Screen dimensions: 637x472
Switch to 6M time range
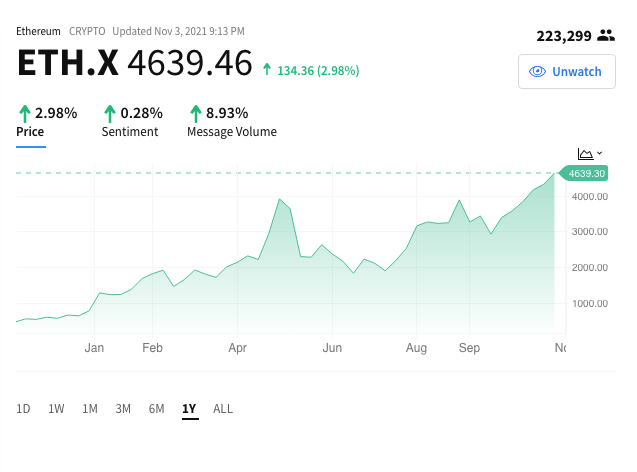(x=156, y=409)
